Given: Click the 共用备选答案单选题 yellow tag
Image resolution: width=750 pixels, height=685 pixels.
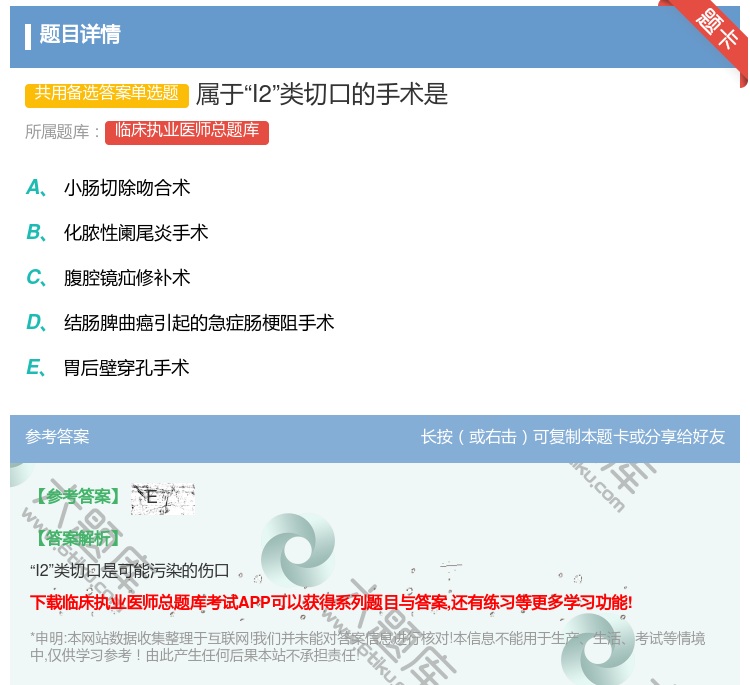Looking at the screenshot, I should [x=107, y=95].
